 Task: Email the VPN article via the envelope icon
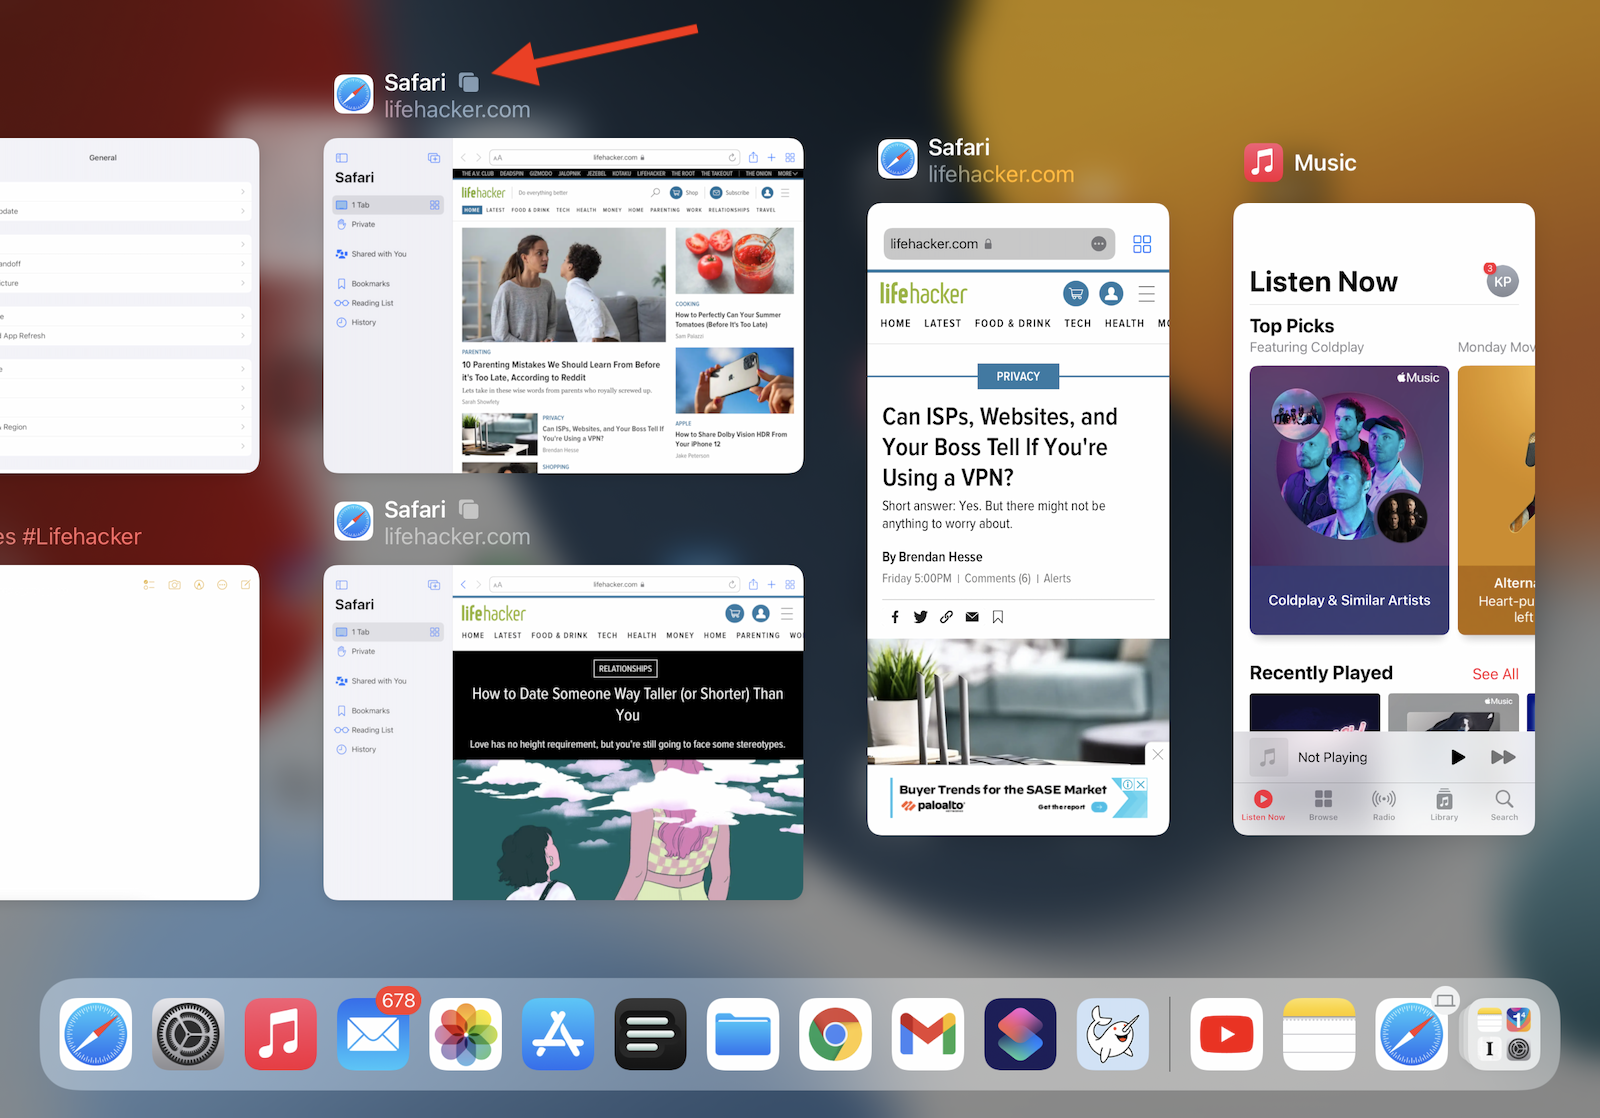[x=972, y=617]
